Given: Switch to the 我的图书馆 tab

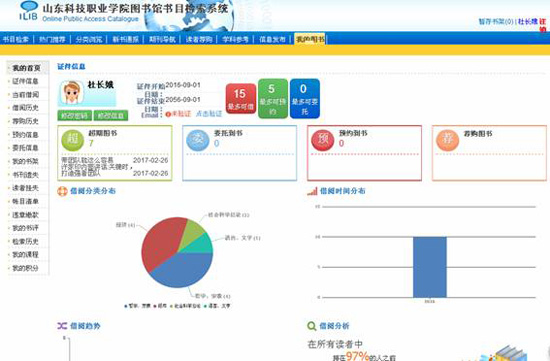Looking at the screenshot, I should pyautogui.click(x=310, y=39).
